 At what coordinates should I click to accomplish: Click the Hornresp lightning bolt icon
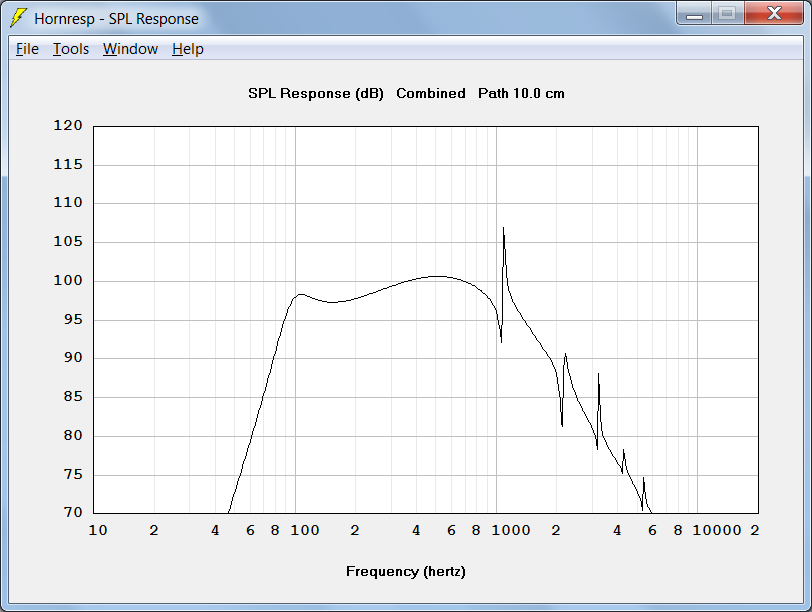point(19,18)
